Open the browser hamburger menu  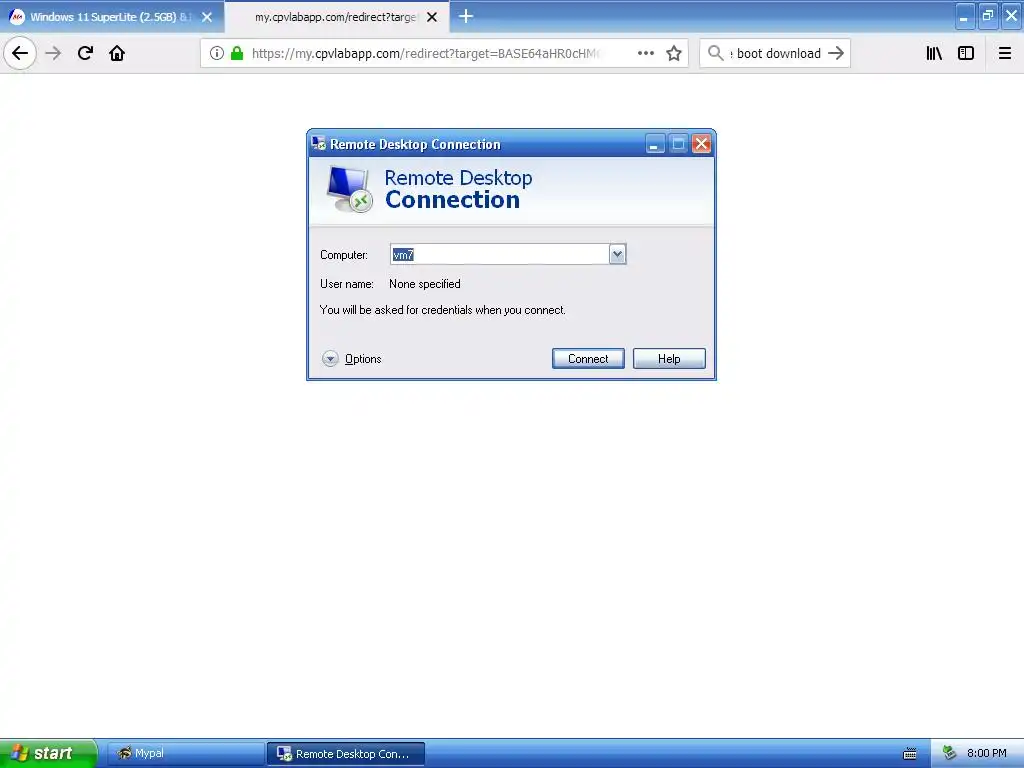click(x=1005, y=53)
